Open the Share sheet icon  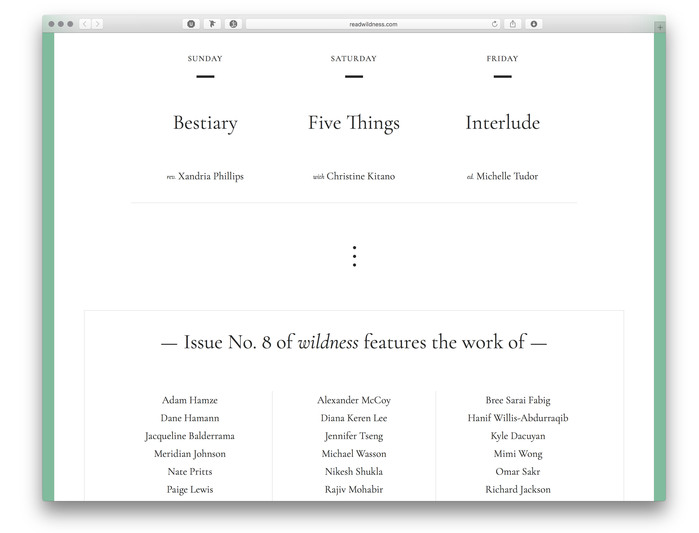513,24
